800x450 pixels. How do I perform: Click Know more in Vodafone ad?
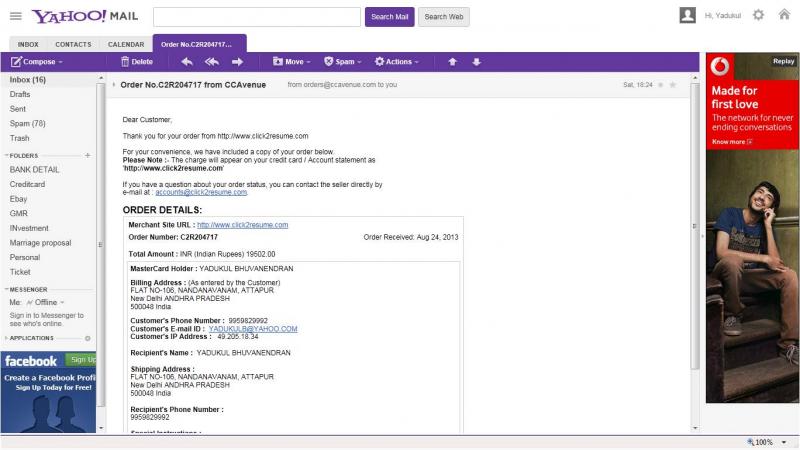pyautogui.click(x=732, y=142)
